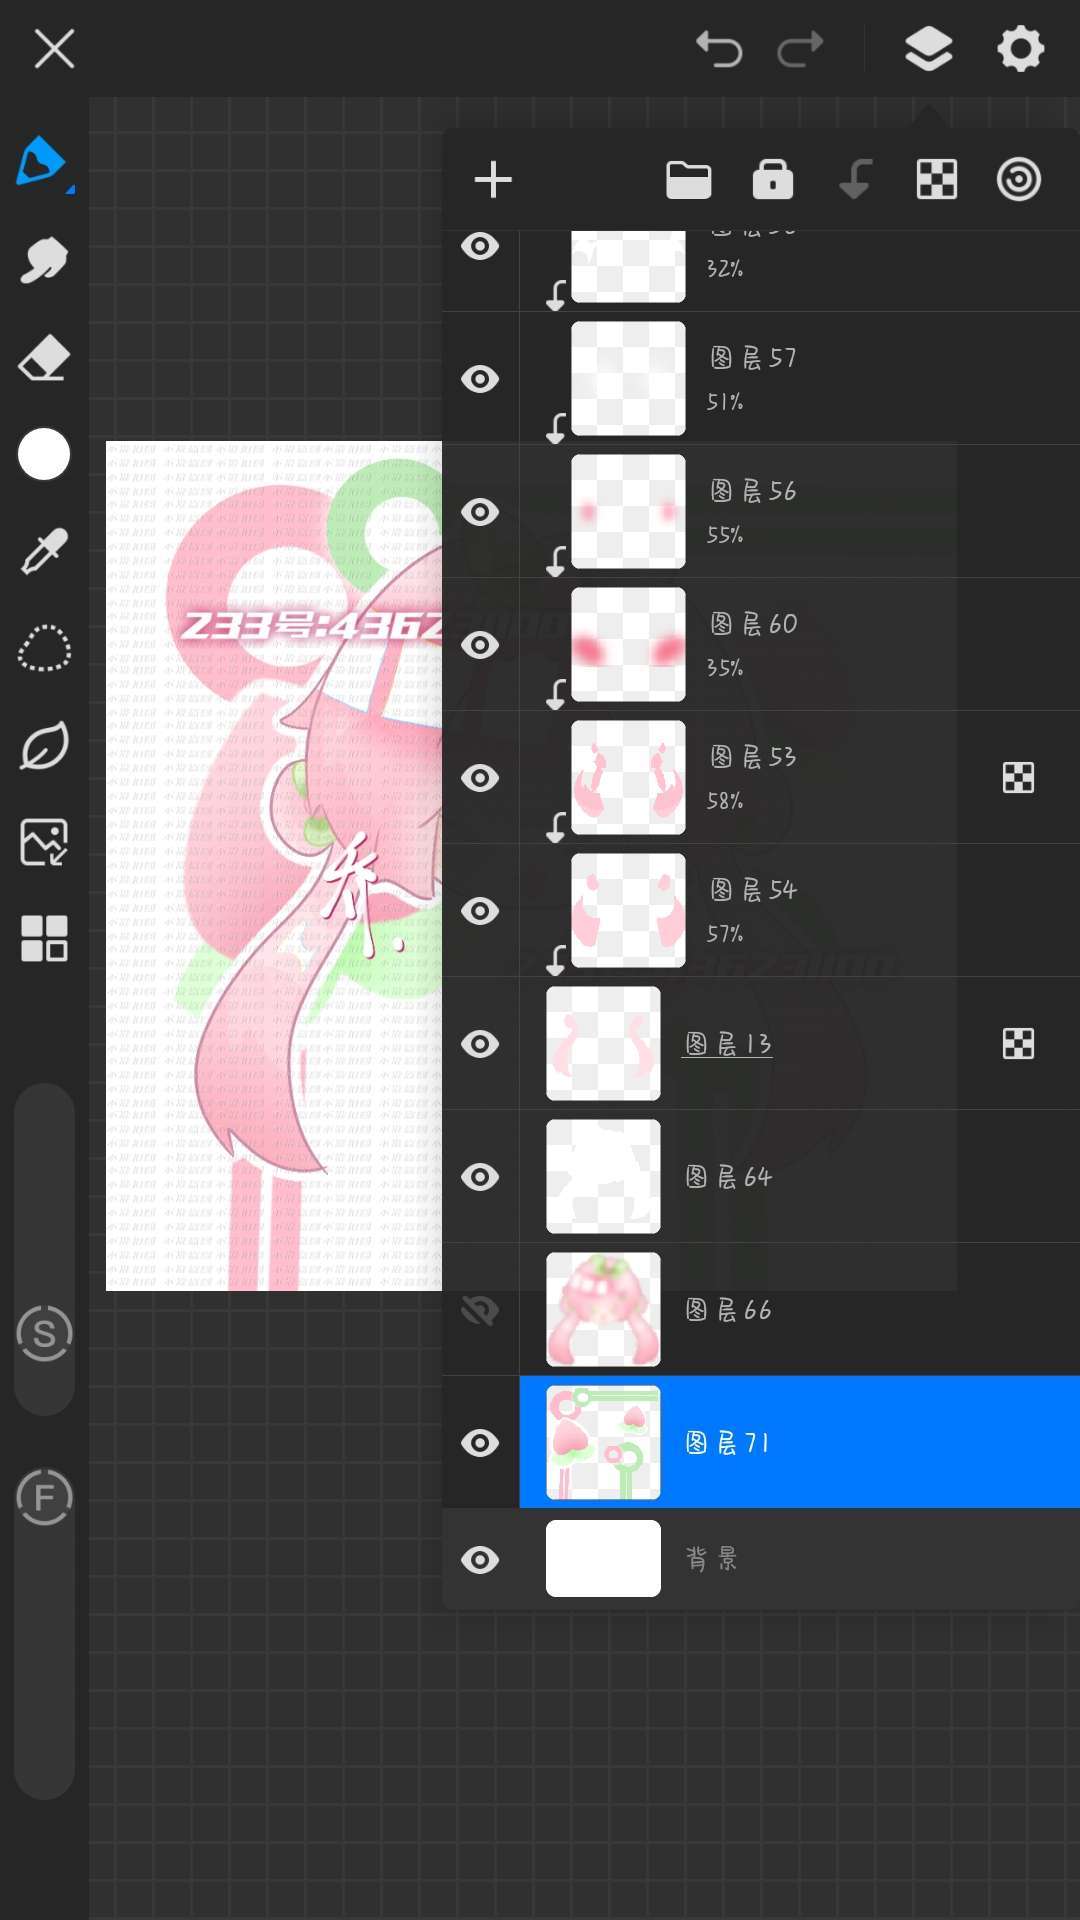Click the 图层 71 name label
This screenshot has height=1920, width=1080.
(x=728, y=1443)
